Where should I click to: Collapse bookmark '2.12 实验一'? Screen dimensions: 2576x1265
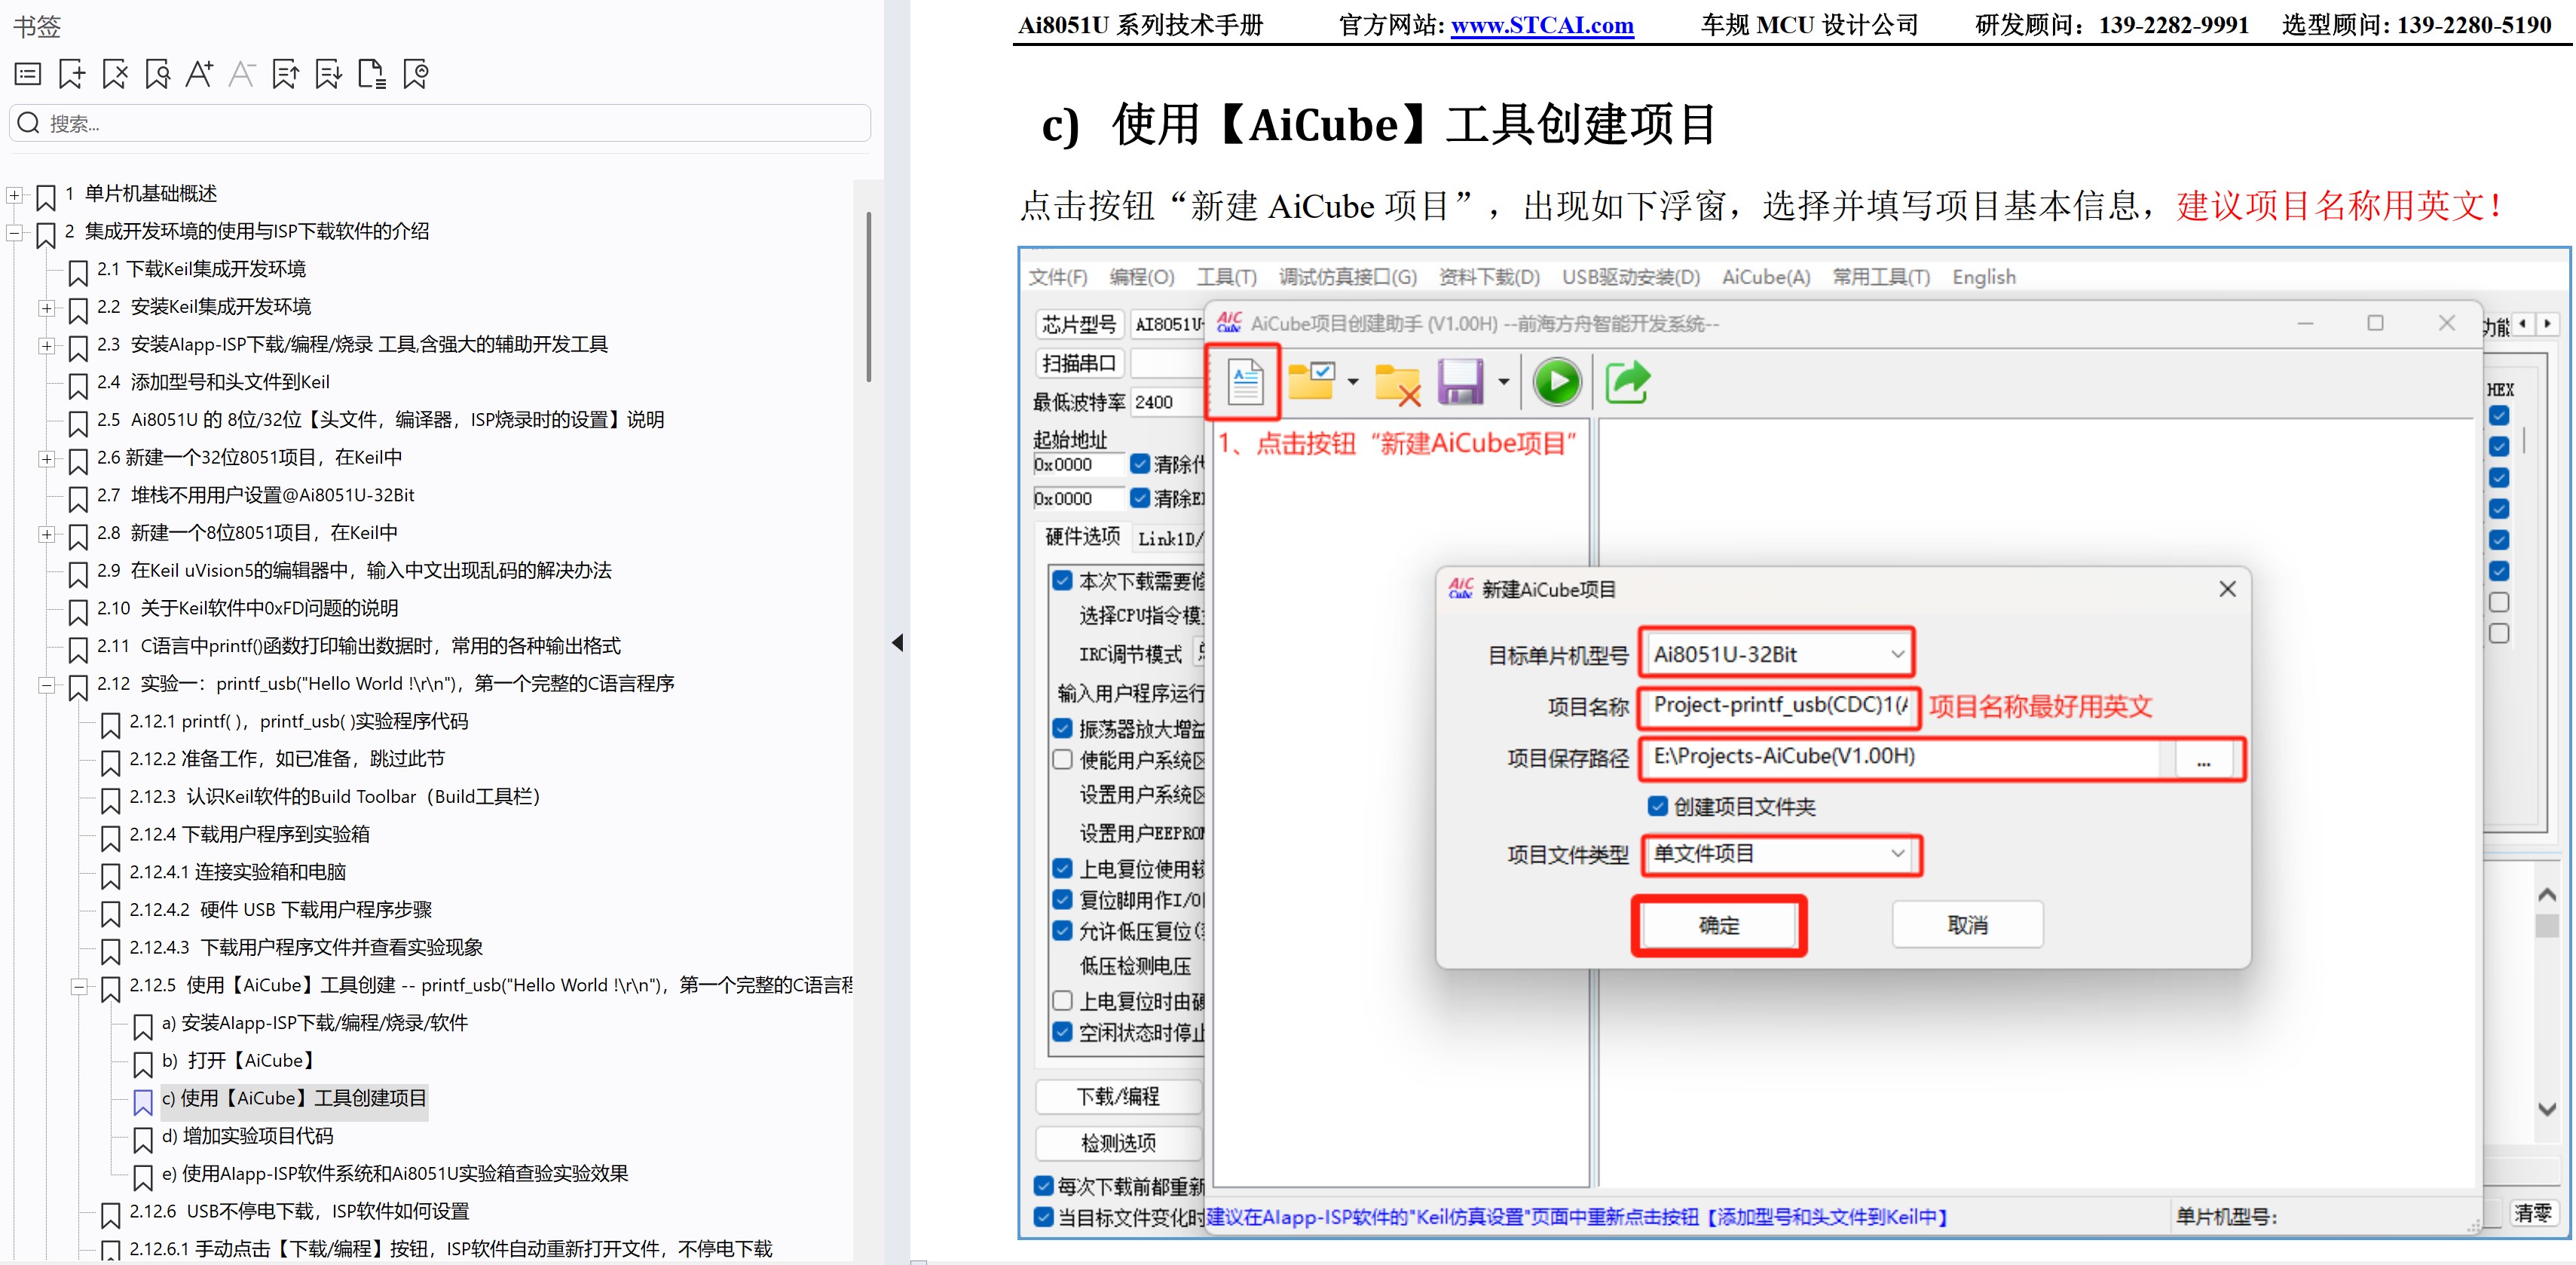(x=47, y=685)
